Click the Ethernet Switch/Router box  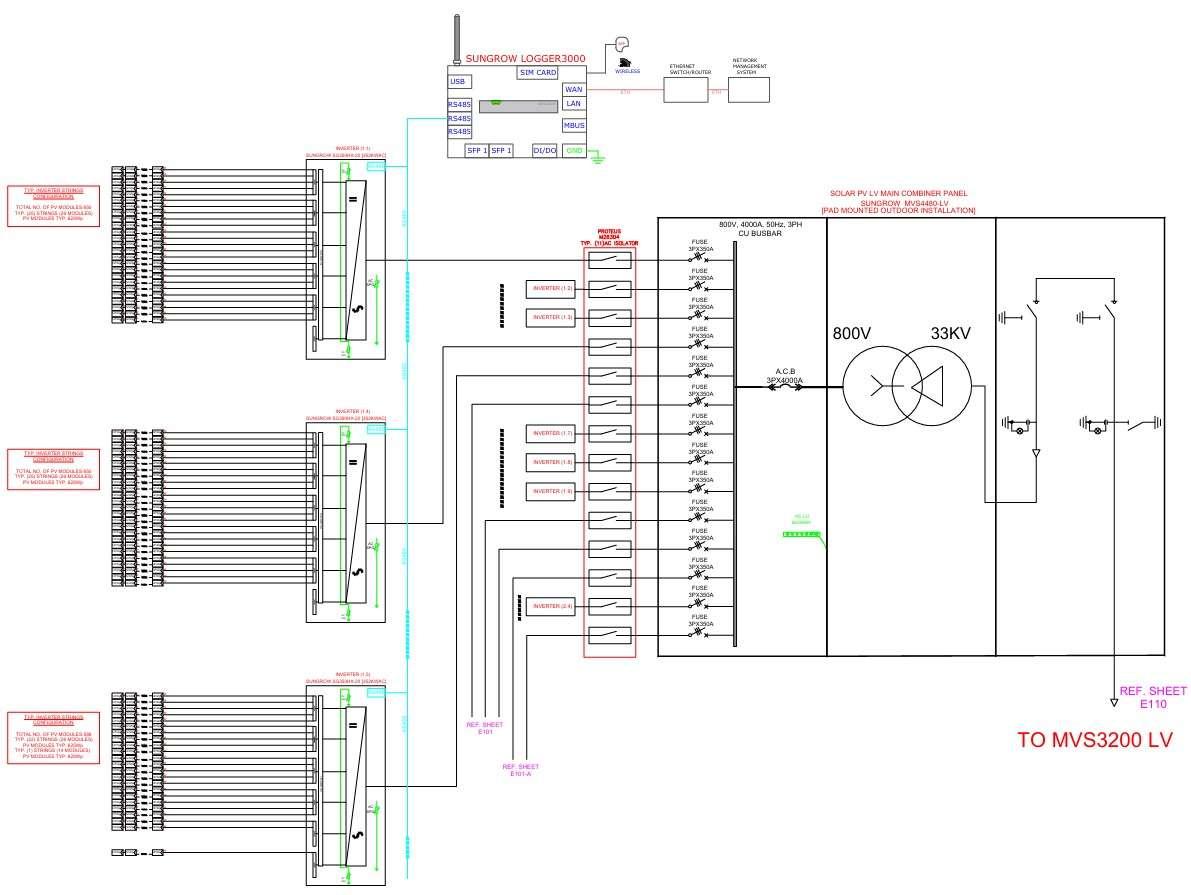pos(688,89)
